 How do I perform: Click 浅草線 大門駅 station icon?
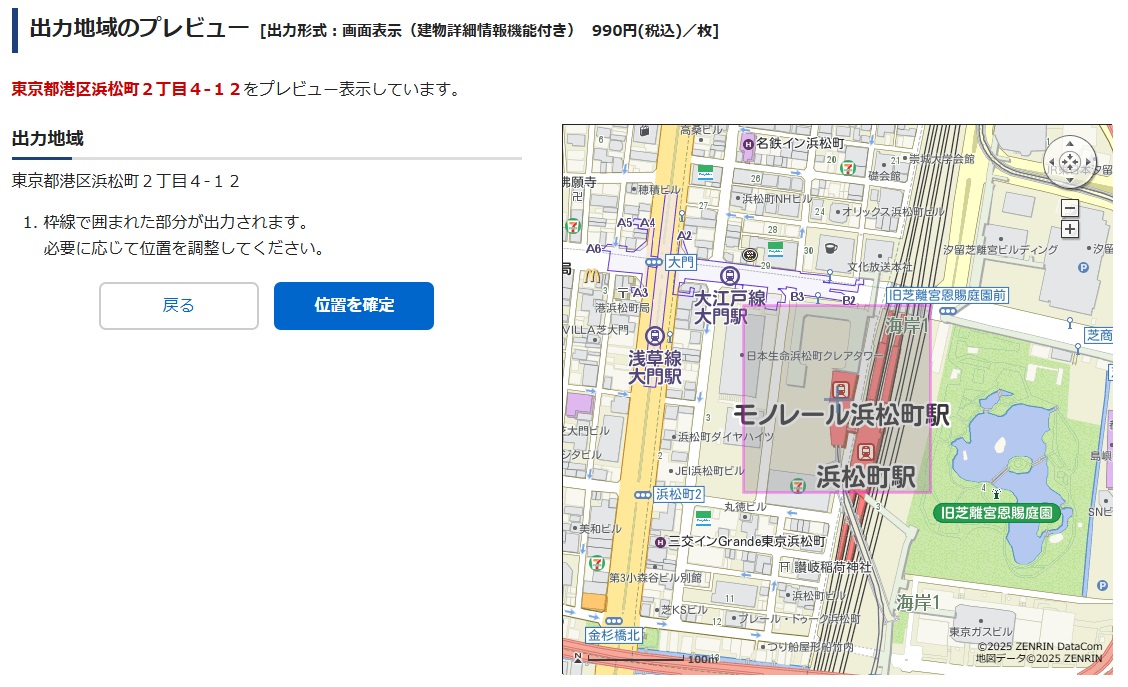(655, 336)
